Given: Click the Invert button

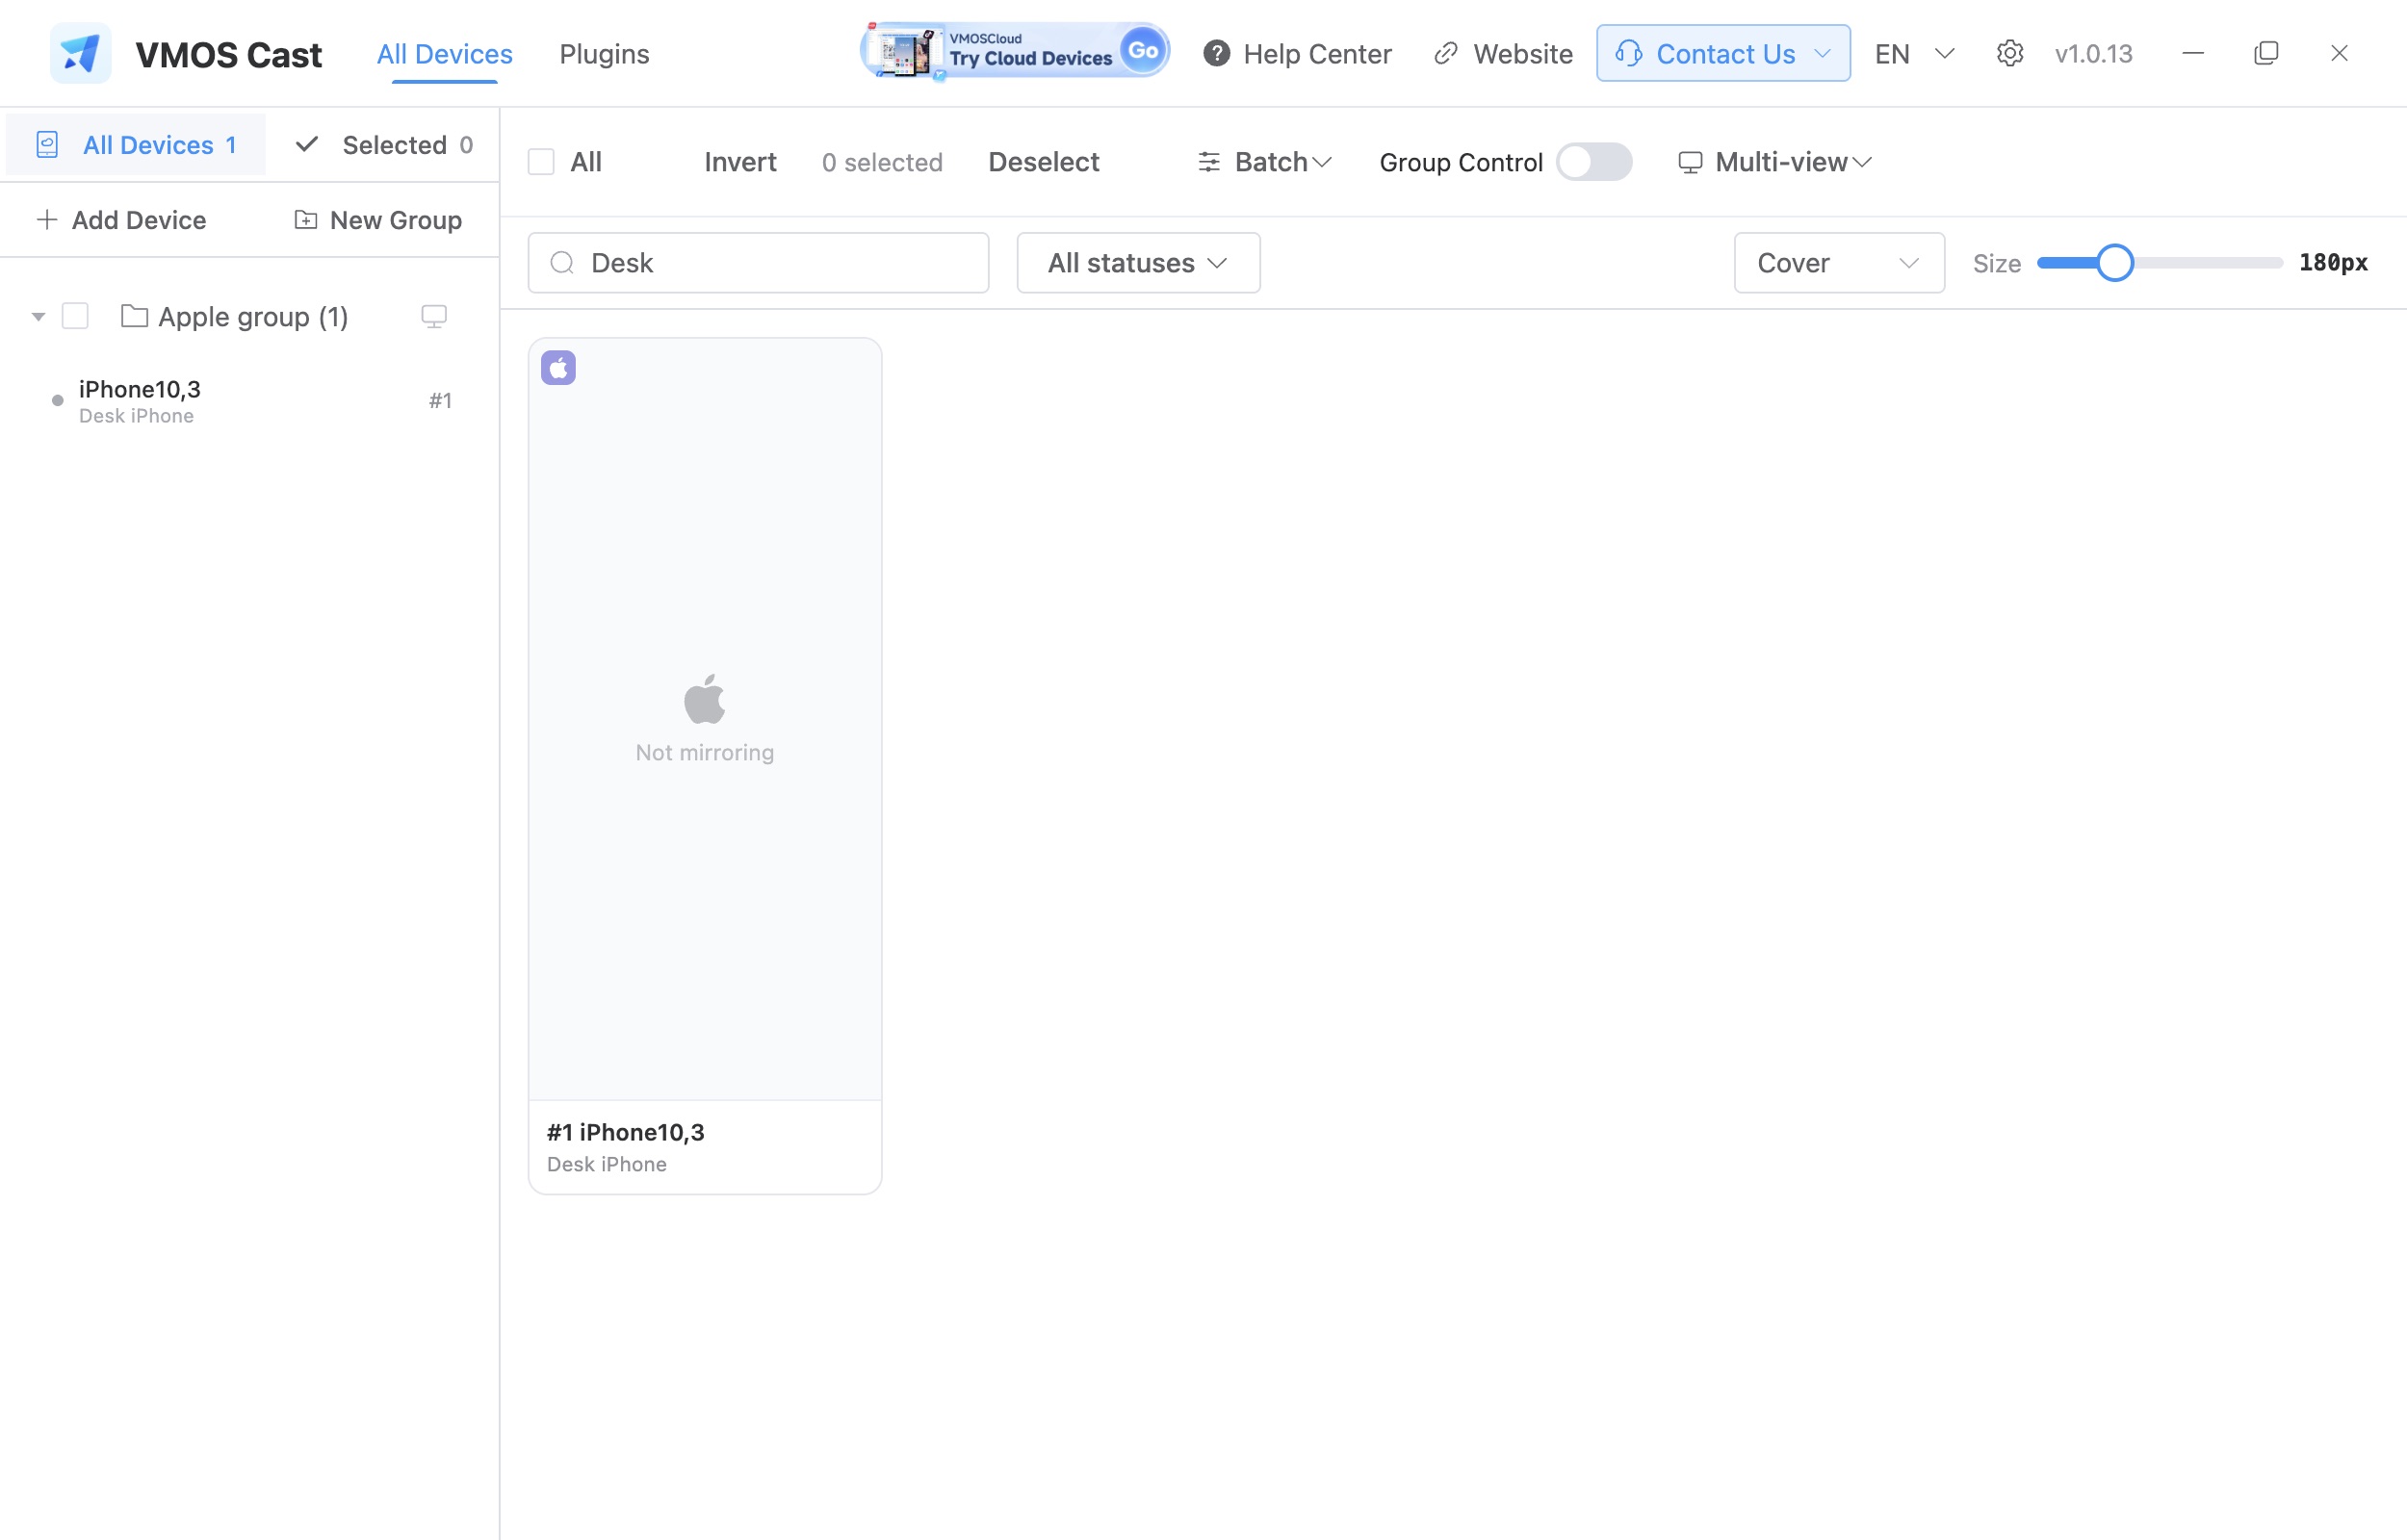Looking at the screenshot, I should (740, 162).
